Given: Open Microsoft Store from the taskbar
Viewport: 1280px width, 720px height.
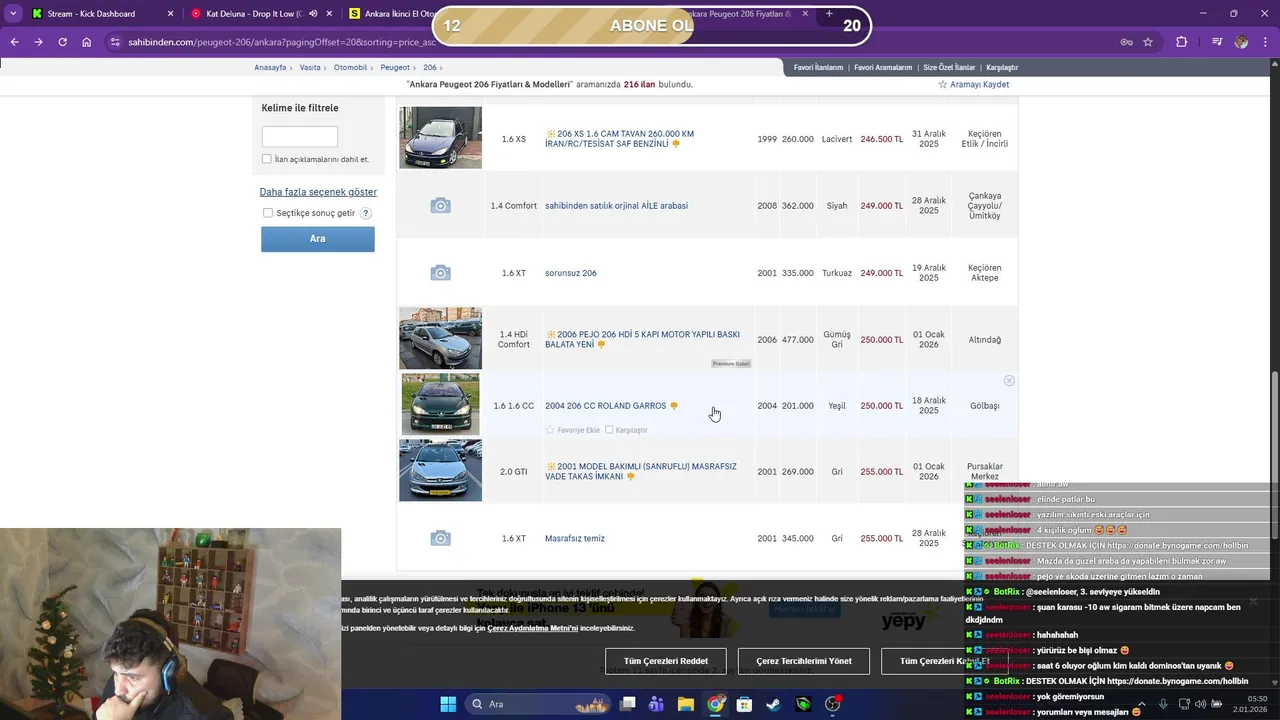Looking at the screenshot, I should click(x=744, y=704).
